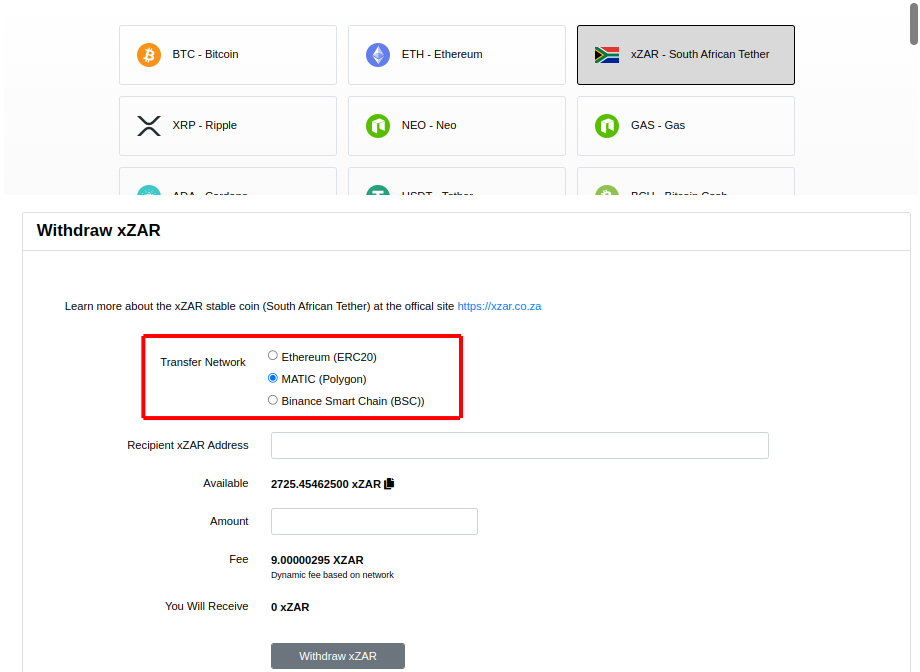Choose the GAS - Gas card
The width and height of the screenshot is (920, 672).
pyautogui.click(x=686, y=126)
